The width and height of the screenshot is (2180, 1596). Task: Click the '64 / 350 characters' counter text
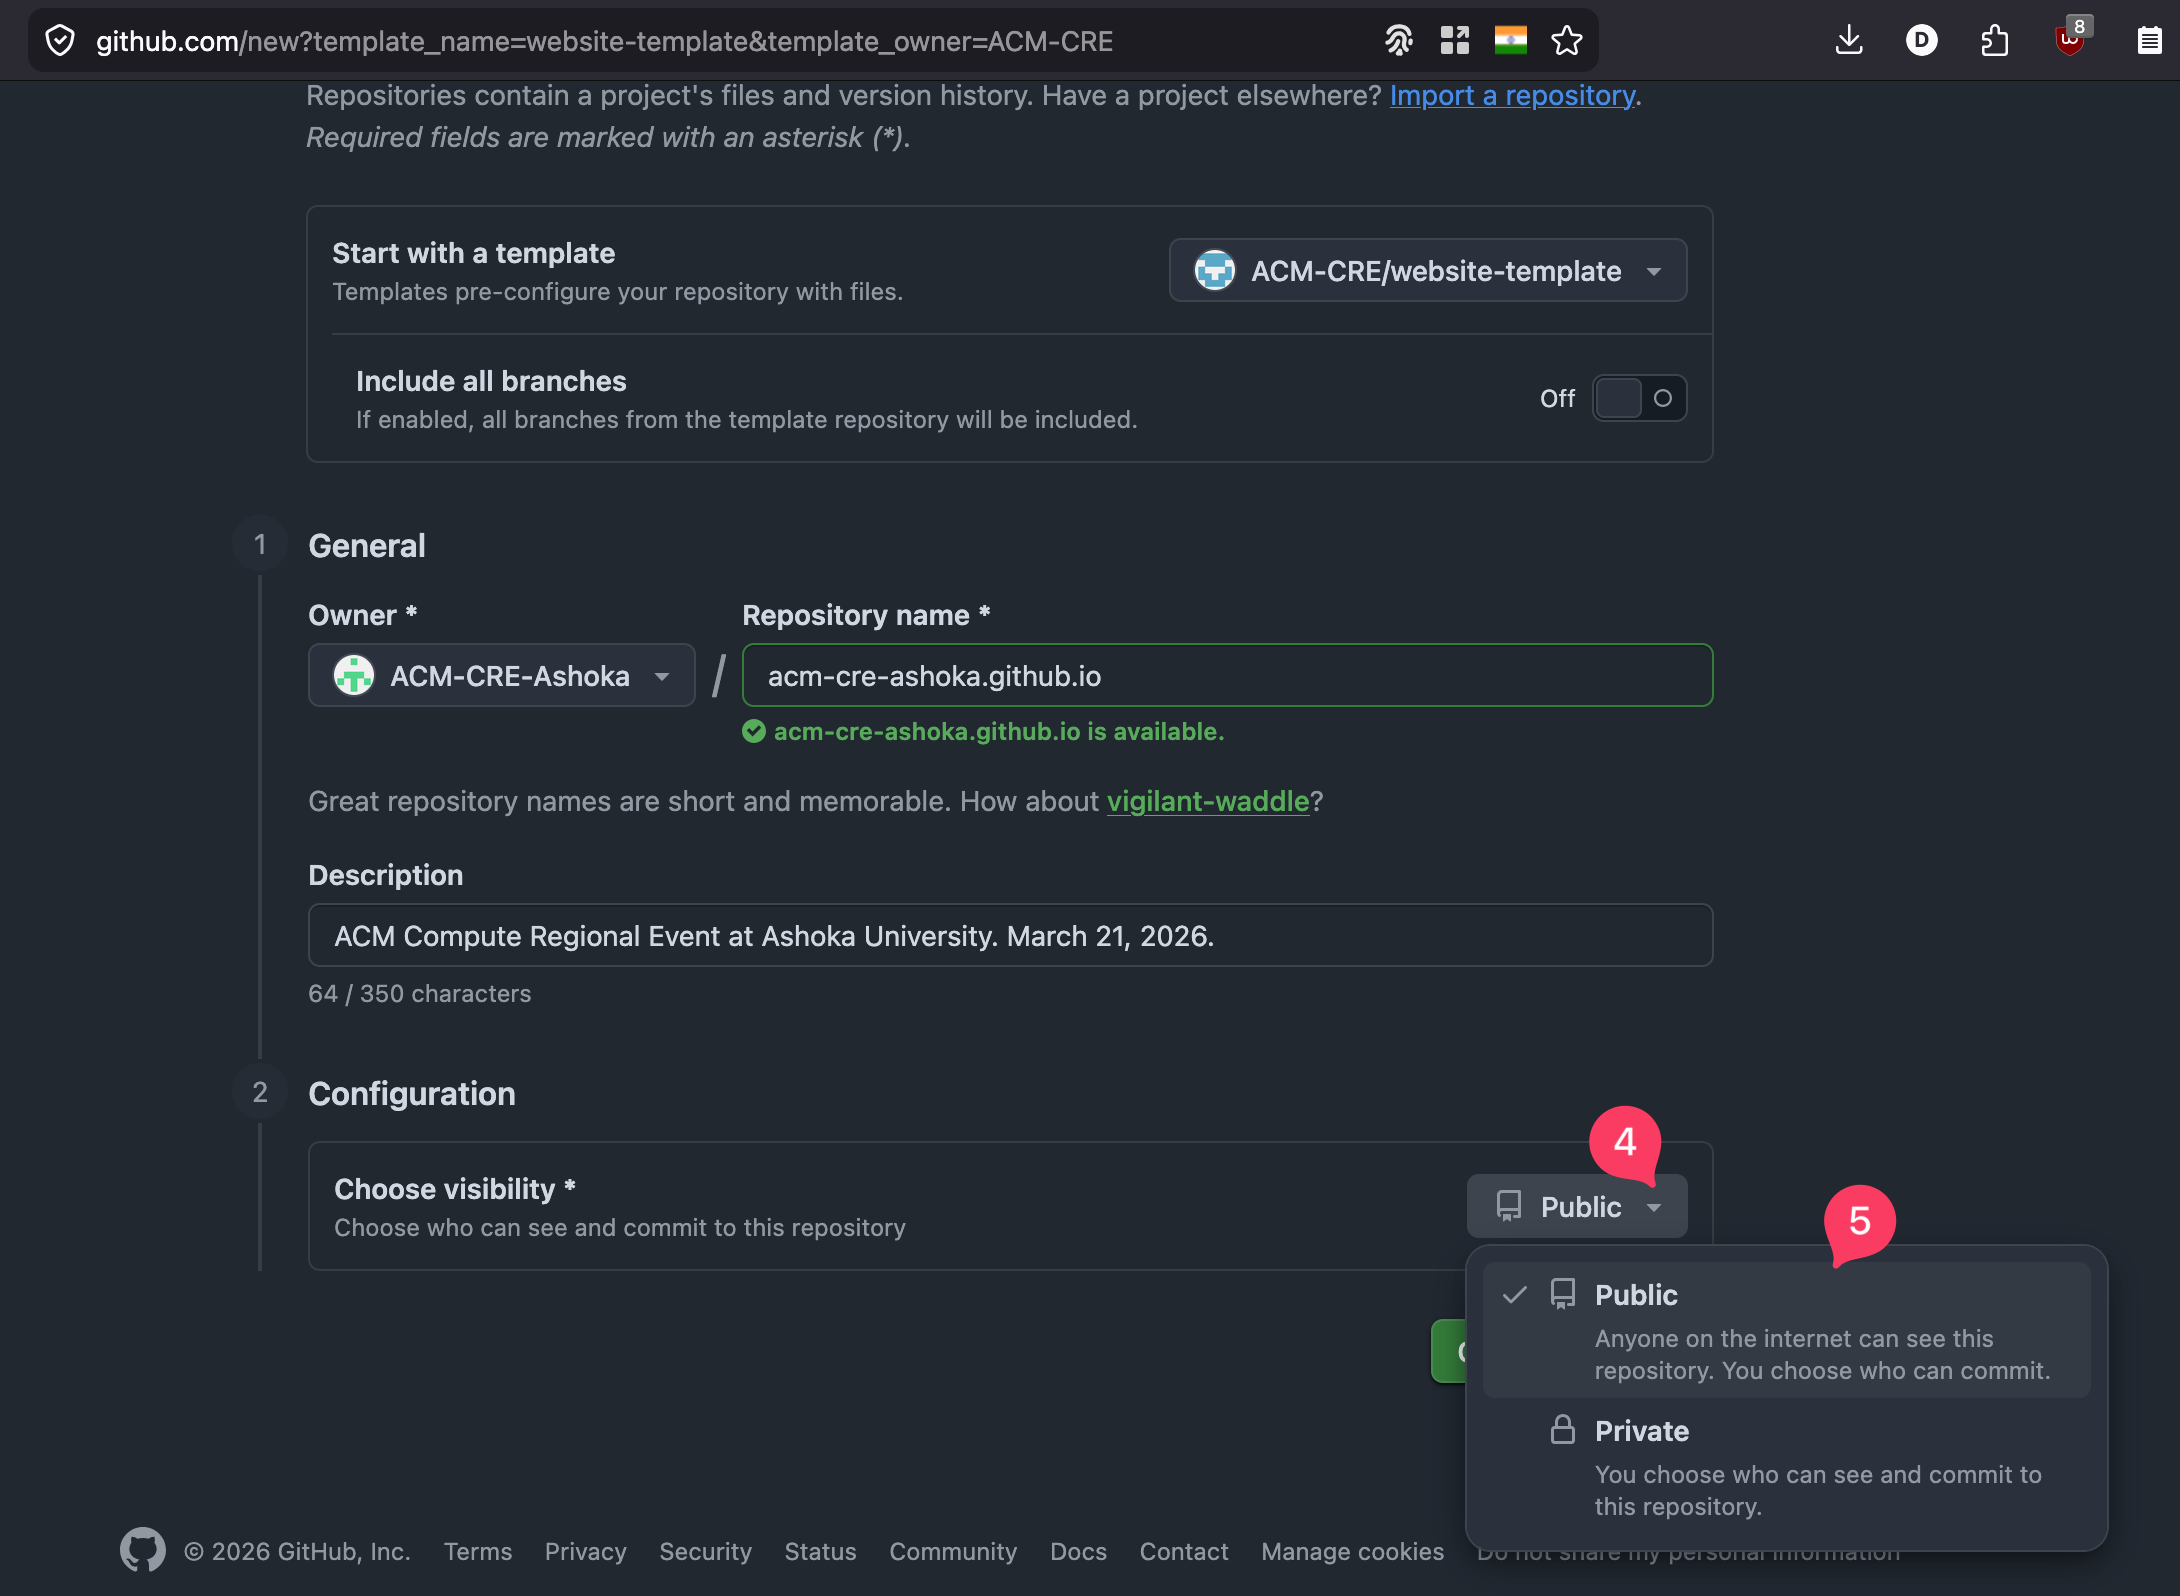pos(420,993)
